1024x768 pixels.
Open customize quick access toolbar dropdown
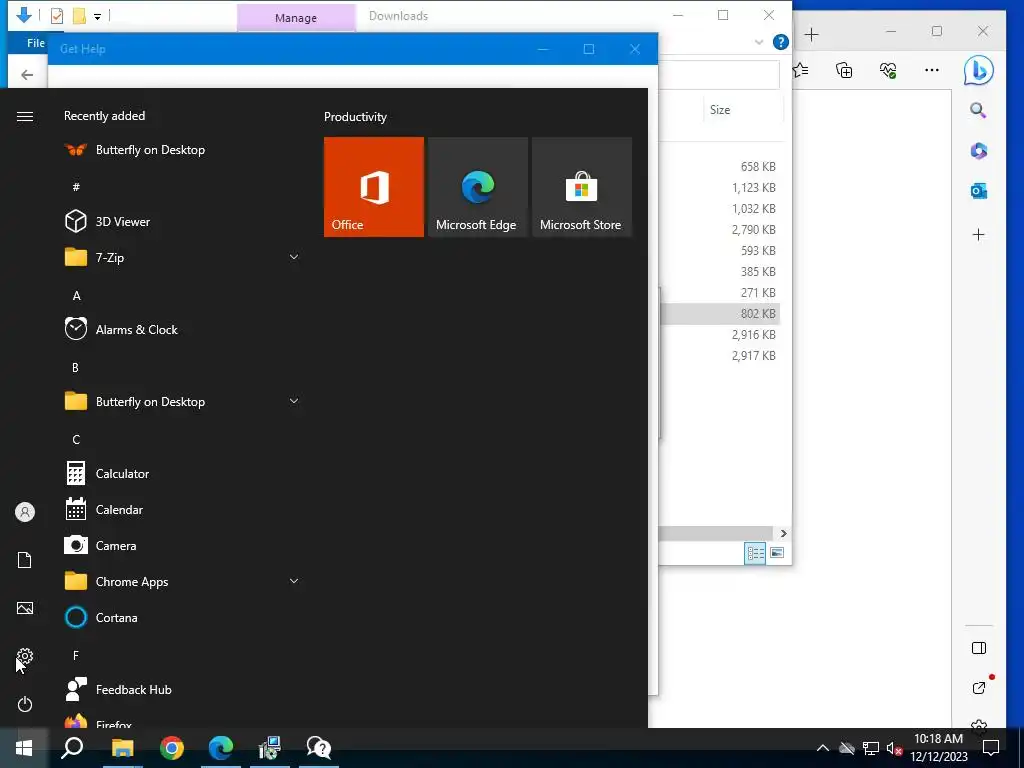point(97,16)
